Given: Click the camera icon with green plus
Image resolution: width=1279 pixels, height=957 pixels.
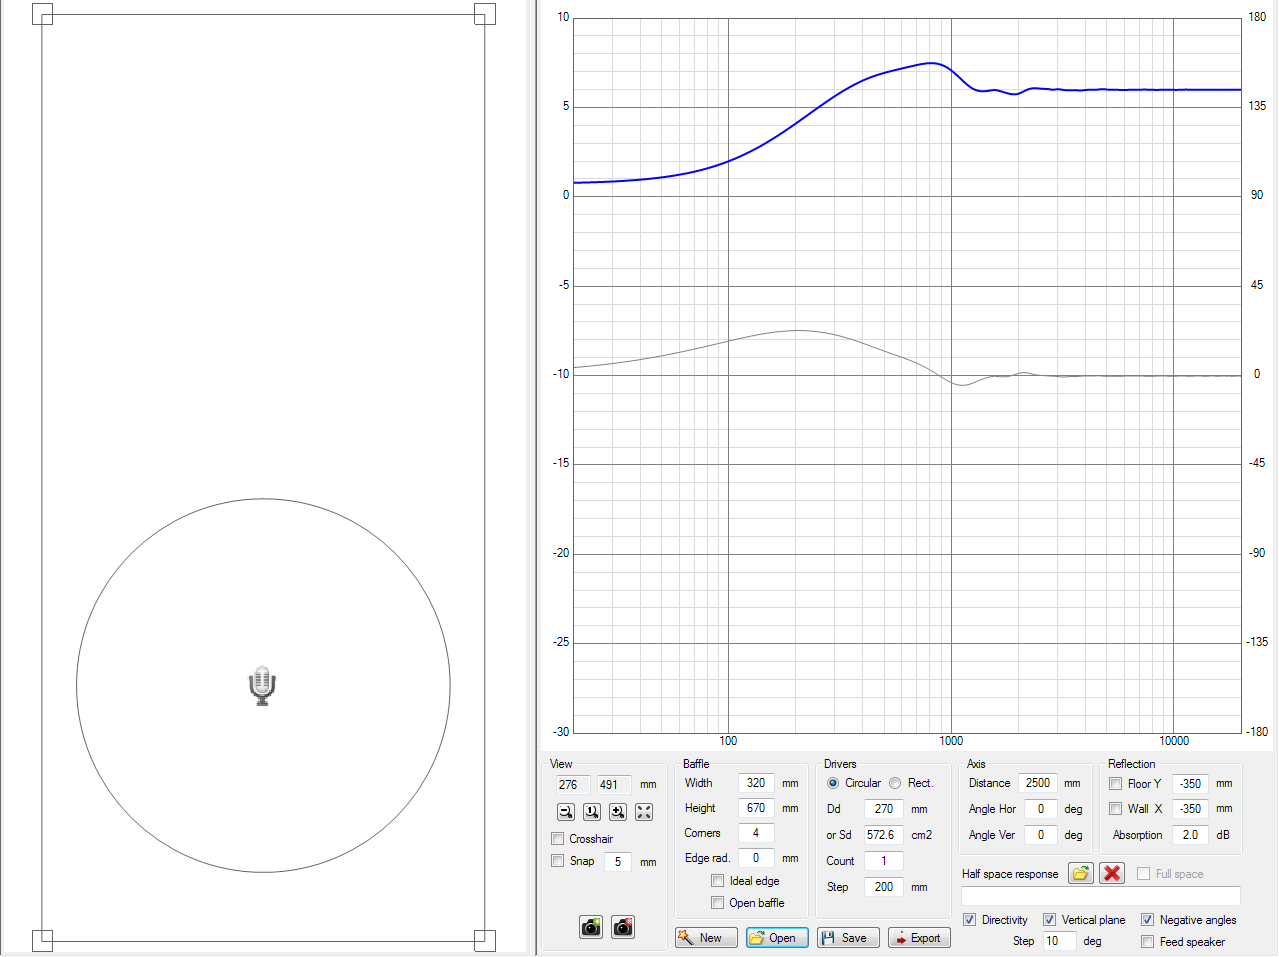Looking at the screenshot, I should pos(591,927).
